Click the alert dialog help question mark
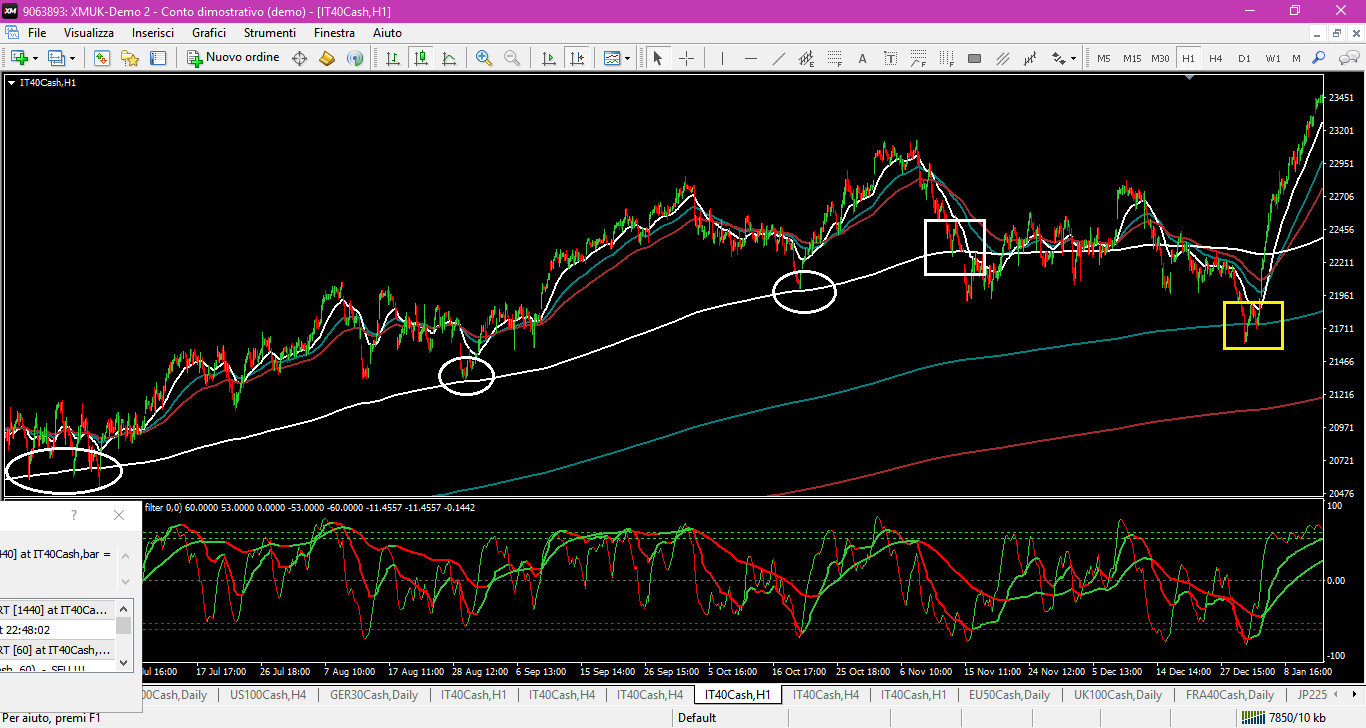Image resolution: width=1366 pixels, height=728 pixels. pyautogui.click(x=73, y=515)
